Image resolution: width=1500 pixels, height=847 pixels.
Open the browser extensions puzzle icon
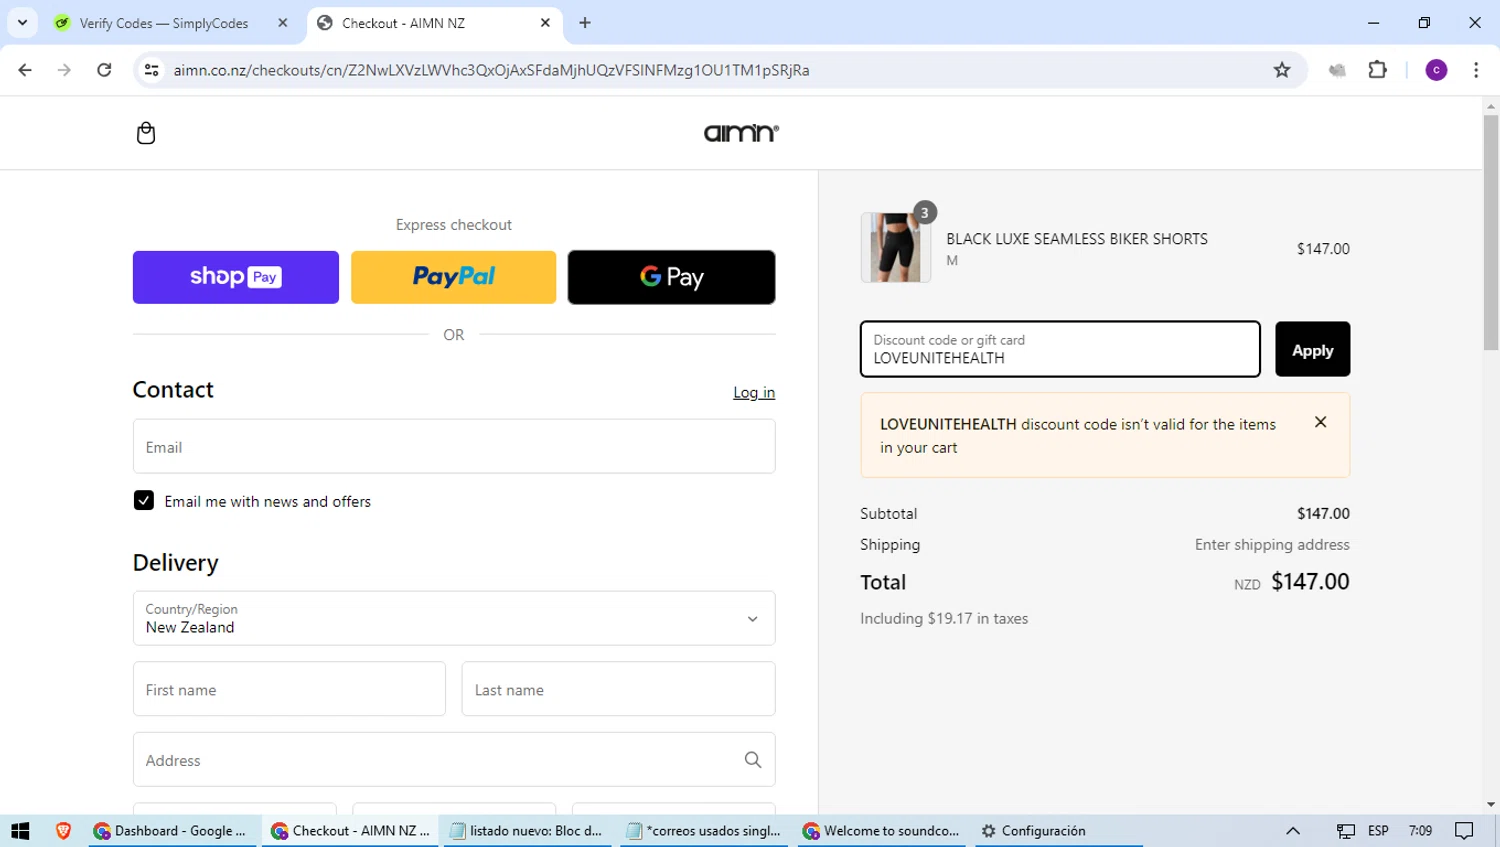click(1378, 70)
